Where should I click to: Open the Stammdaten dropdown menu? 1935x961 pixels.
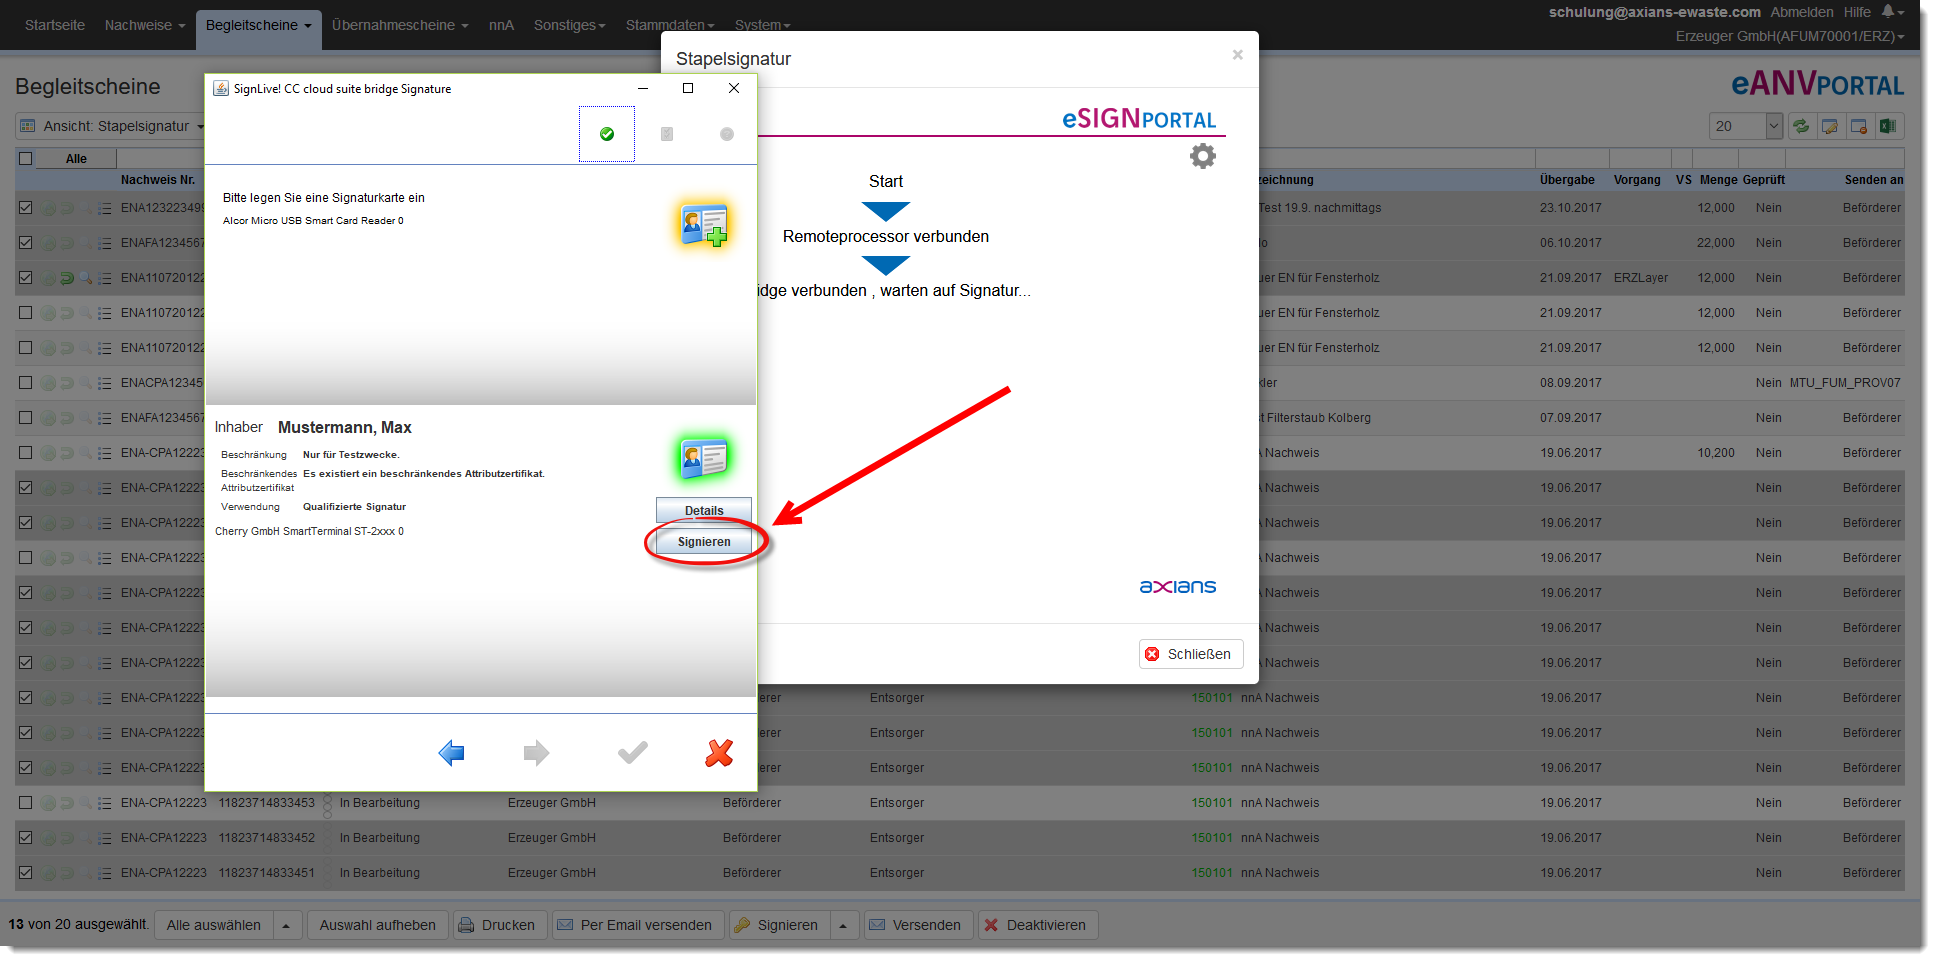pyautogui.click(x=670, y=25)
